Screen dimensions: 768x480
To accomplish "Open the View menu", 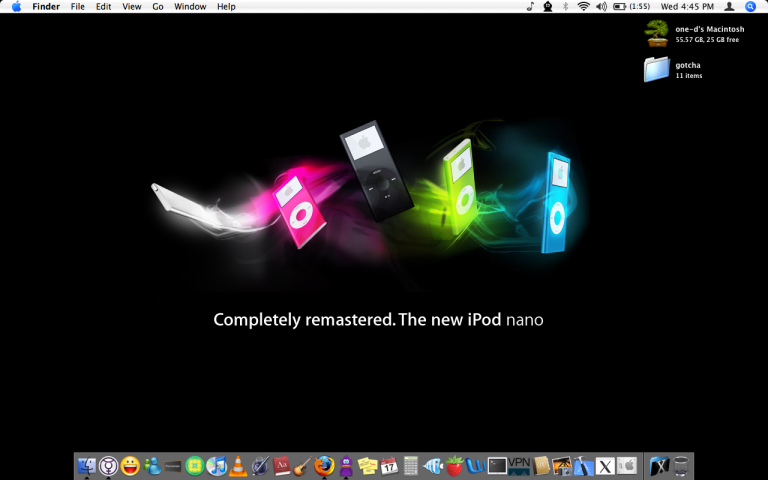I will tap(132, 6).
